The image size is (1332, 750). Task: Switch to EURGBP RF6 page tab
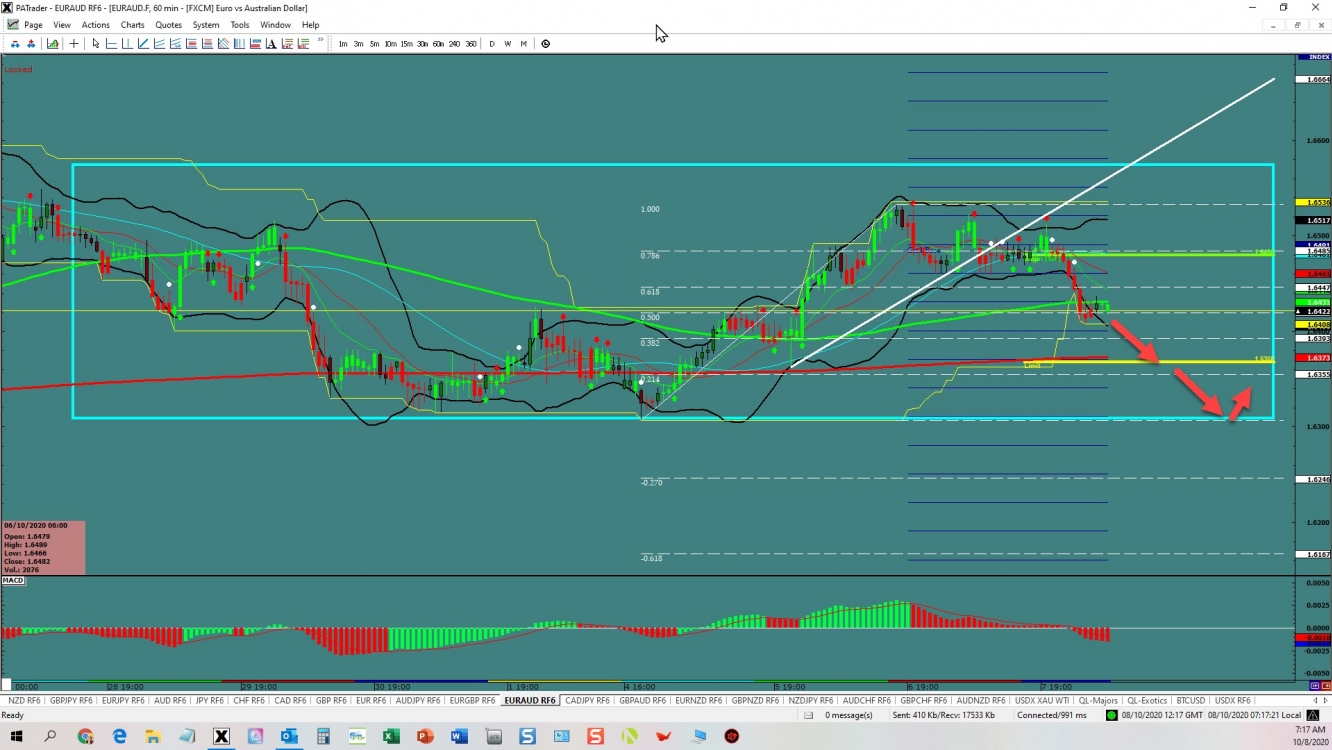(472, 701)
